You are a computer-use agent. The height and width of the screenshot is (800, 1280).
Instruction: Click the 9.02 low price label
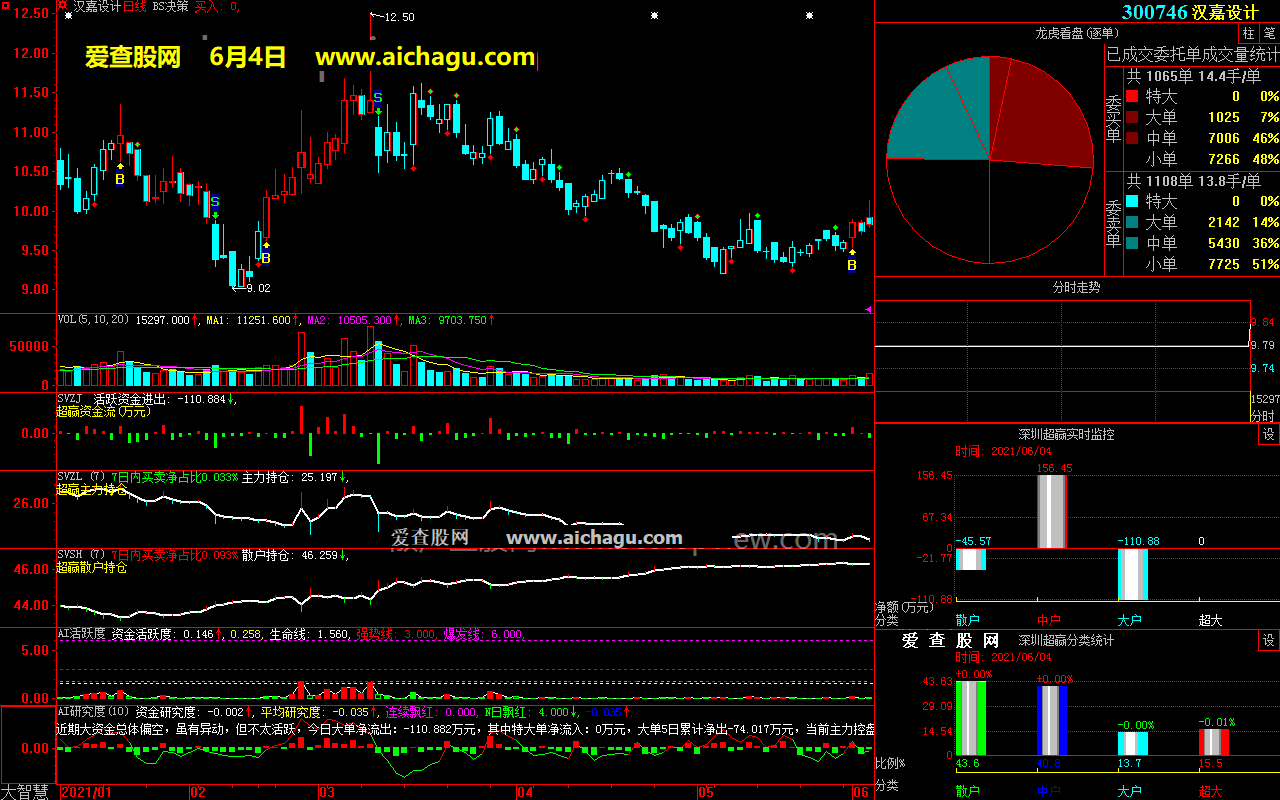[x=257, y=288]
